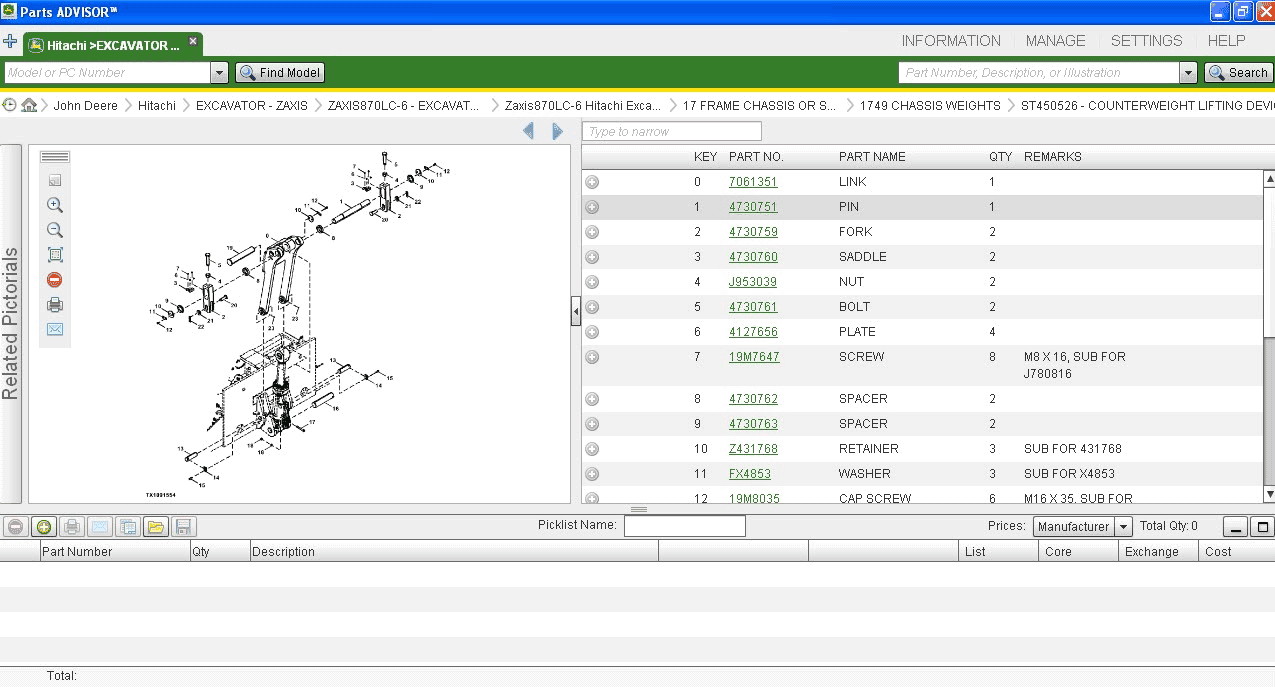Fit the pictorial to the window
The image size is (1275, 687).
tap(55, 255)
